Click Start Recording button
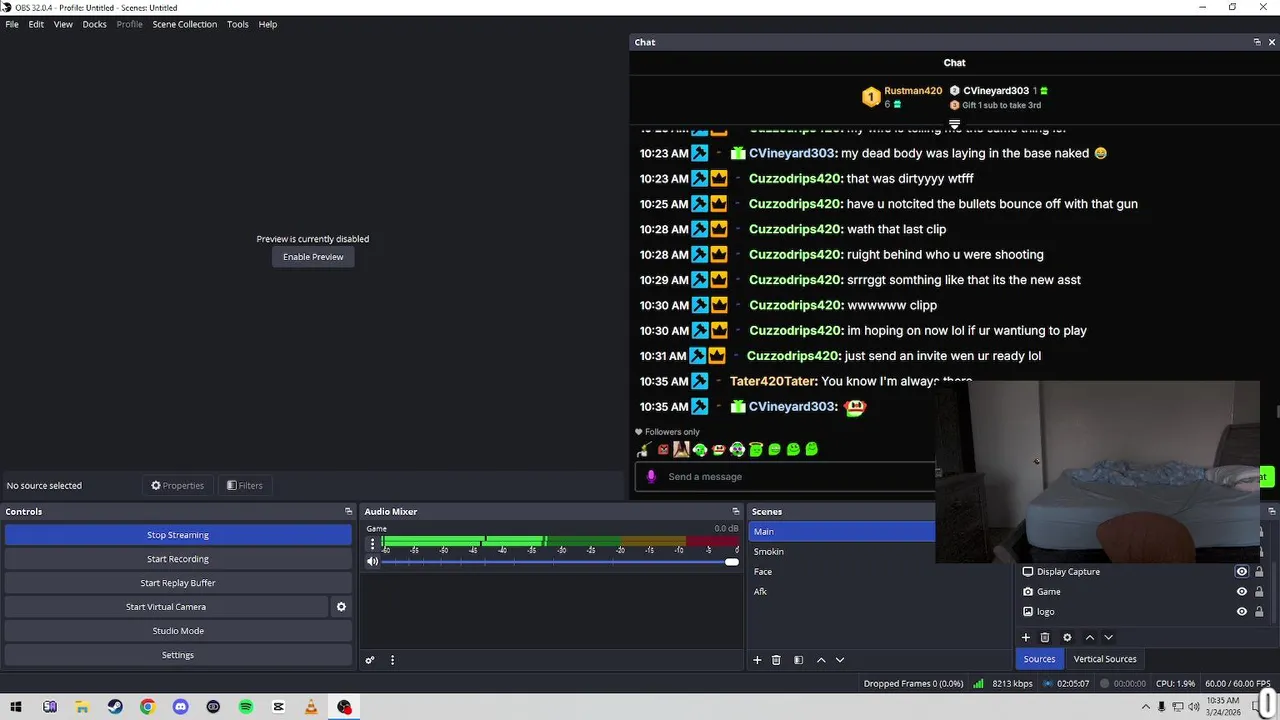Screen dimensions: 1280x720 click(178, 559)
